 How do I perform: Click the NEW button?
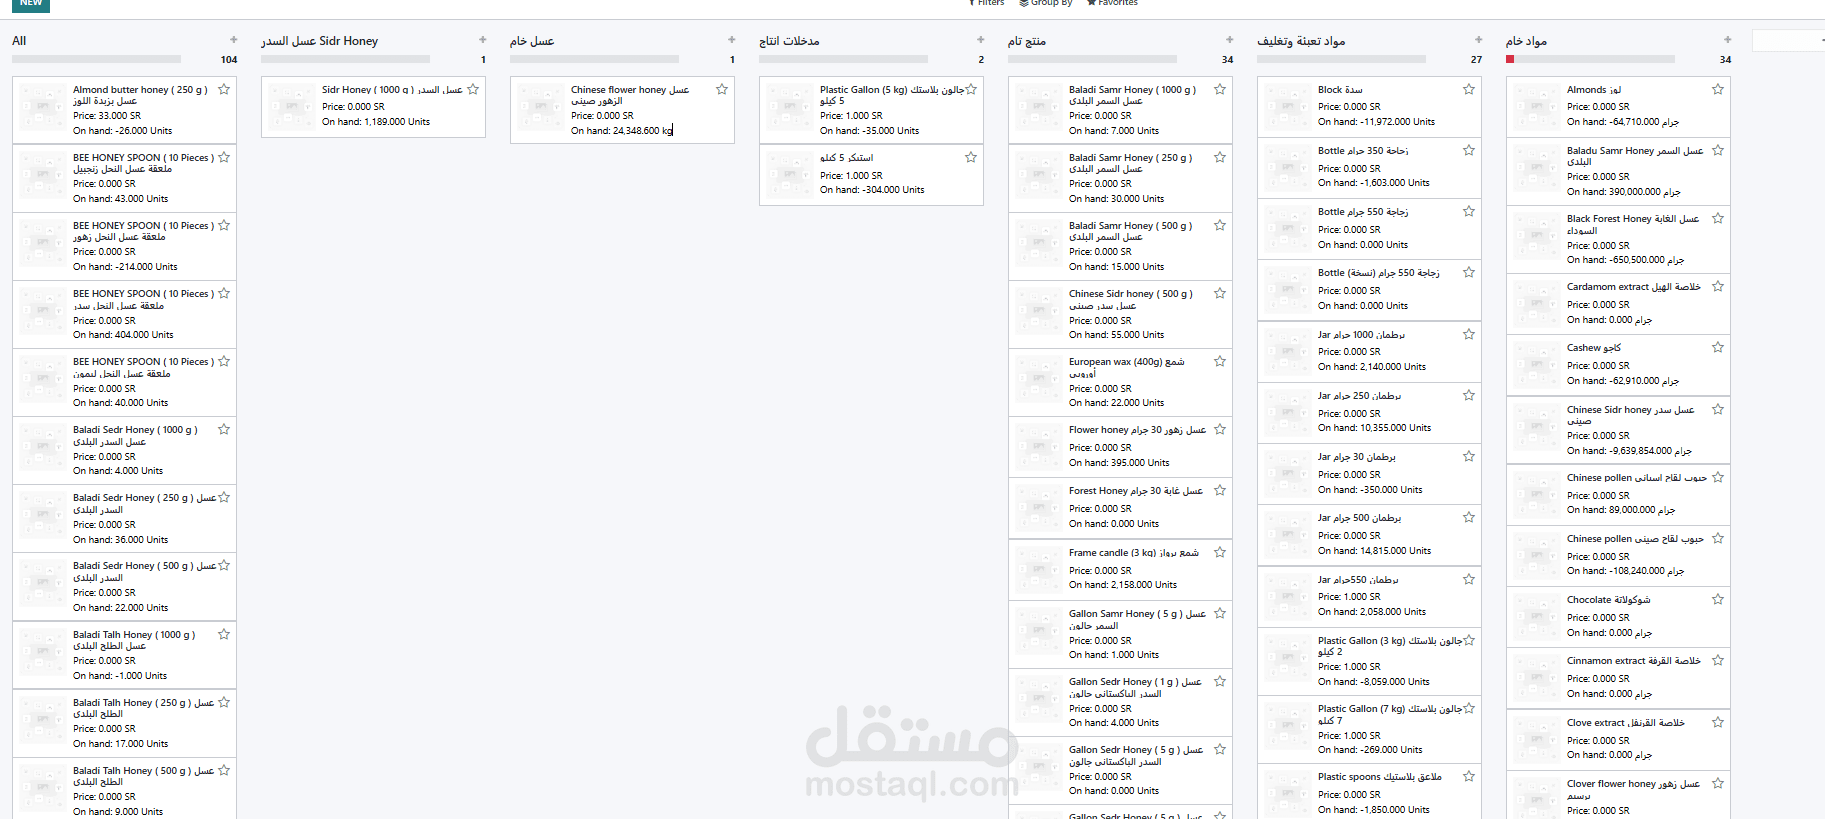pyautogui.click(x=31, y=4)
